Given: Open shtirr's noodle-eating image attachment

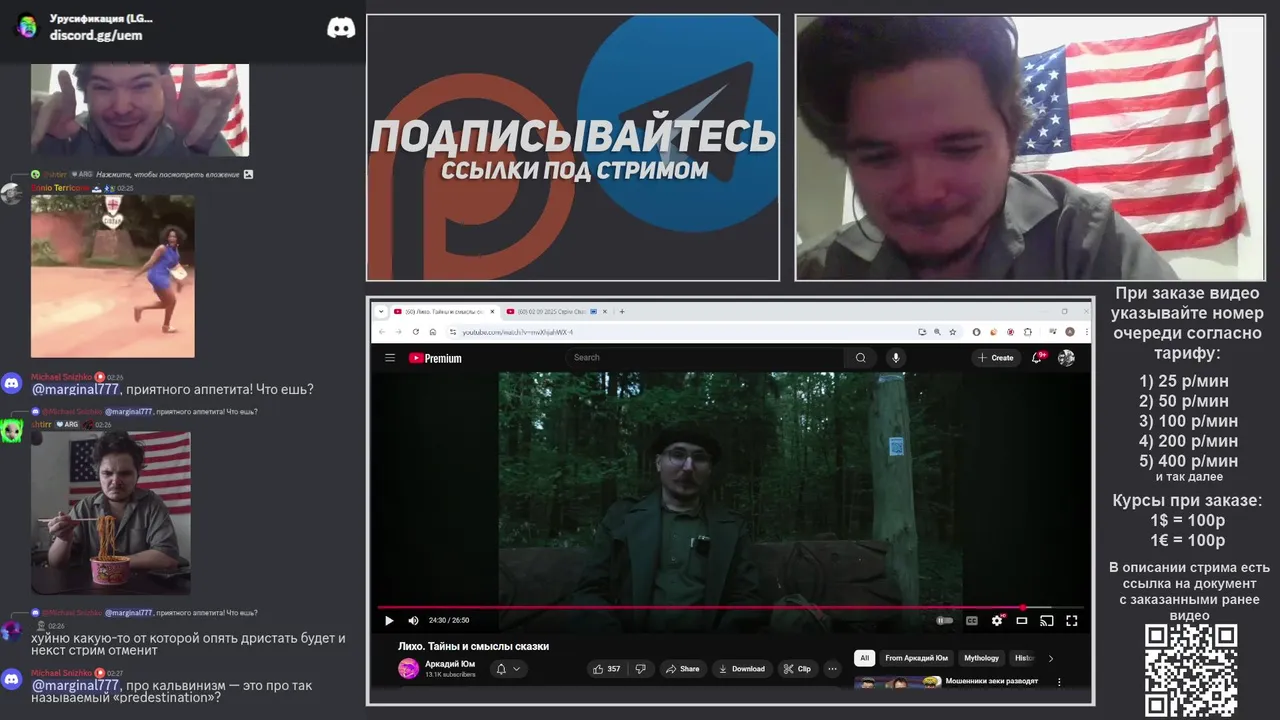Looking at the screenshot, I should click(x=110, y=513).
